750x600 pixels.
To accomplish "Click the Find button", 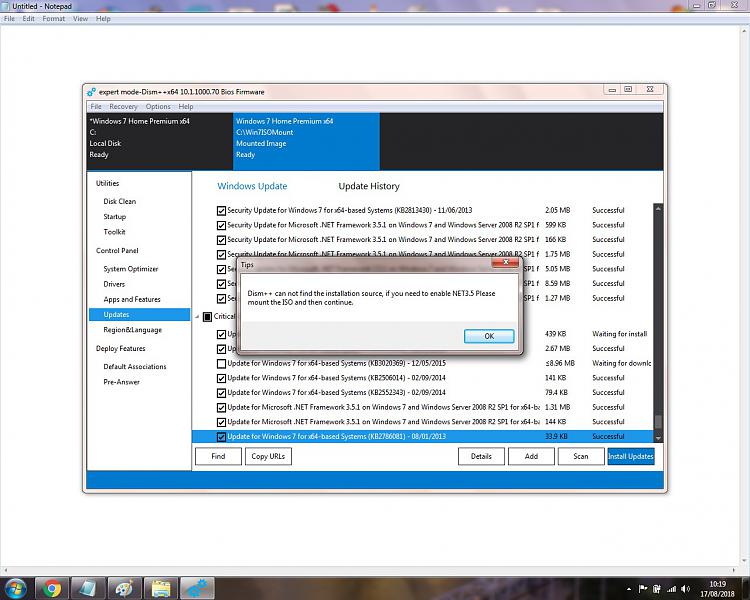I will click(218, 456).
